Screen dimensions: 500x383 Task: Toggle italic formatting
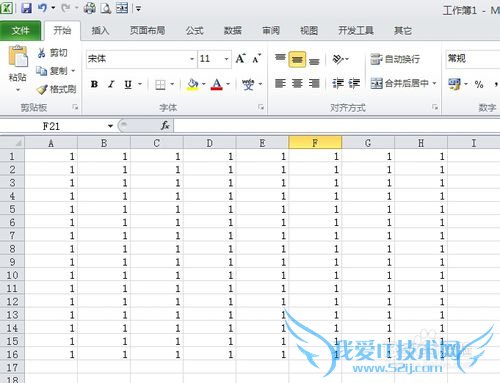[111, 84]
